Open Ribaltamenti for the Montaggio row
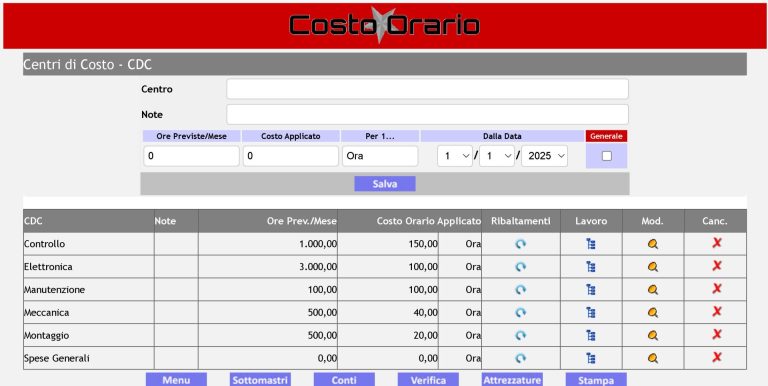Image resolution: width=768 pixels, height=386 pixels. coord(521,335)
